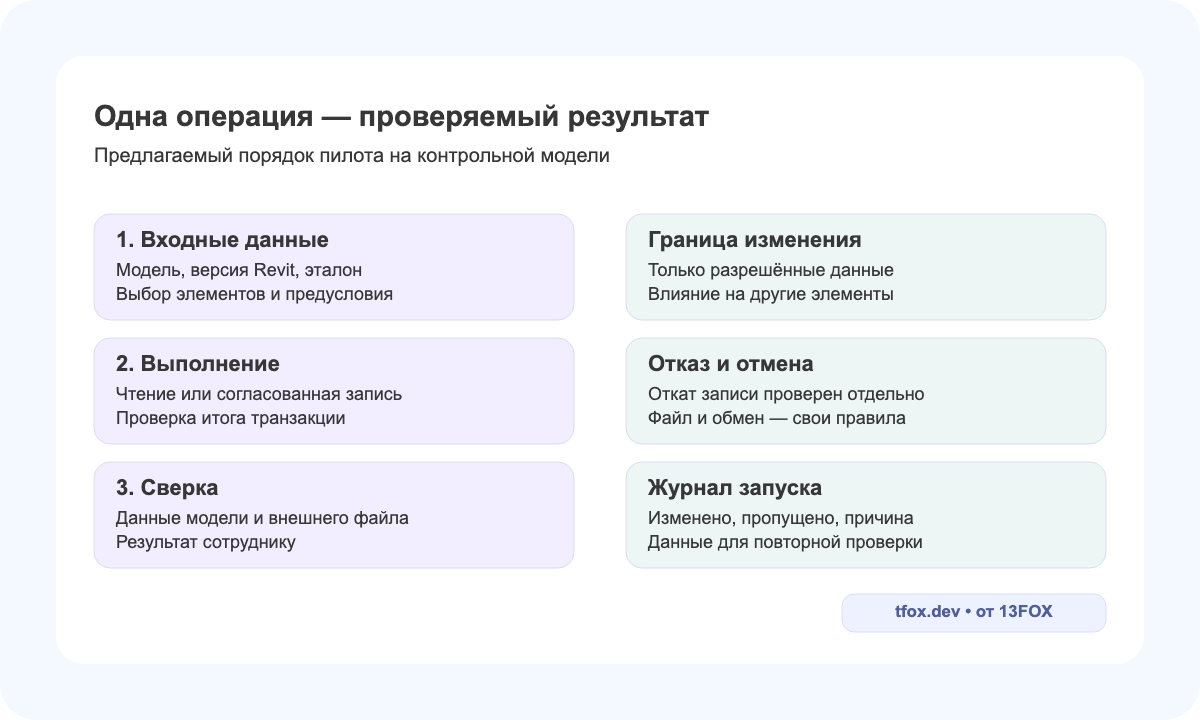The image size is (1200, 720).
Task: Click the line 'Результат сотруднику'
Action: coord(205,542)
